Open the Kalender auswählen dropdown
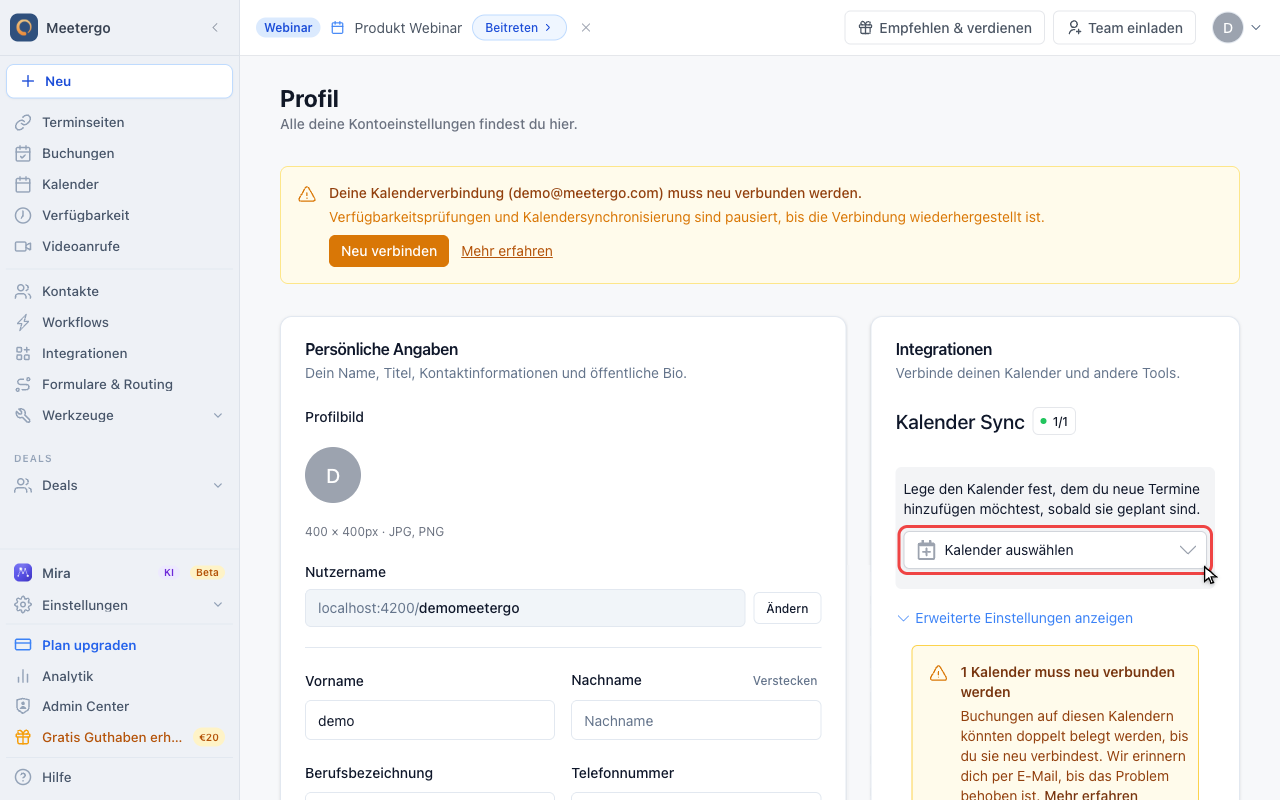Image resolution: width=1280 pixels, height=800 pixels. pyautogui.click(x=1055, y=550)
